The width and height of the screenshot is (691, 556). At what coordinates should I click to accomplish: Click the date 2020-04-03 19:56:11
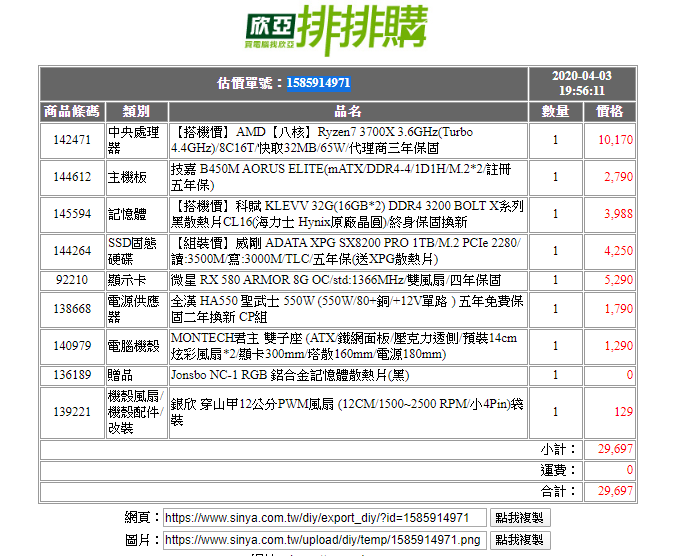(582, 83)
